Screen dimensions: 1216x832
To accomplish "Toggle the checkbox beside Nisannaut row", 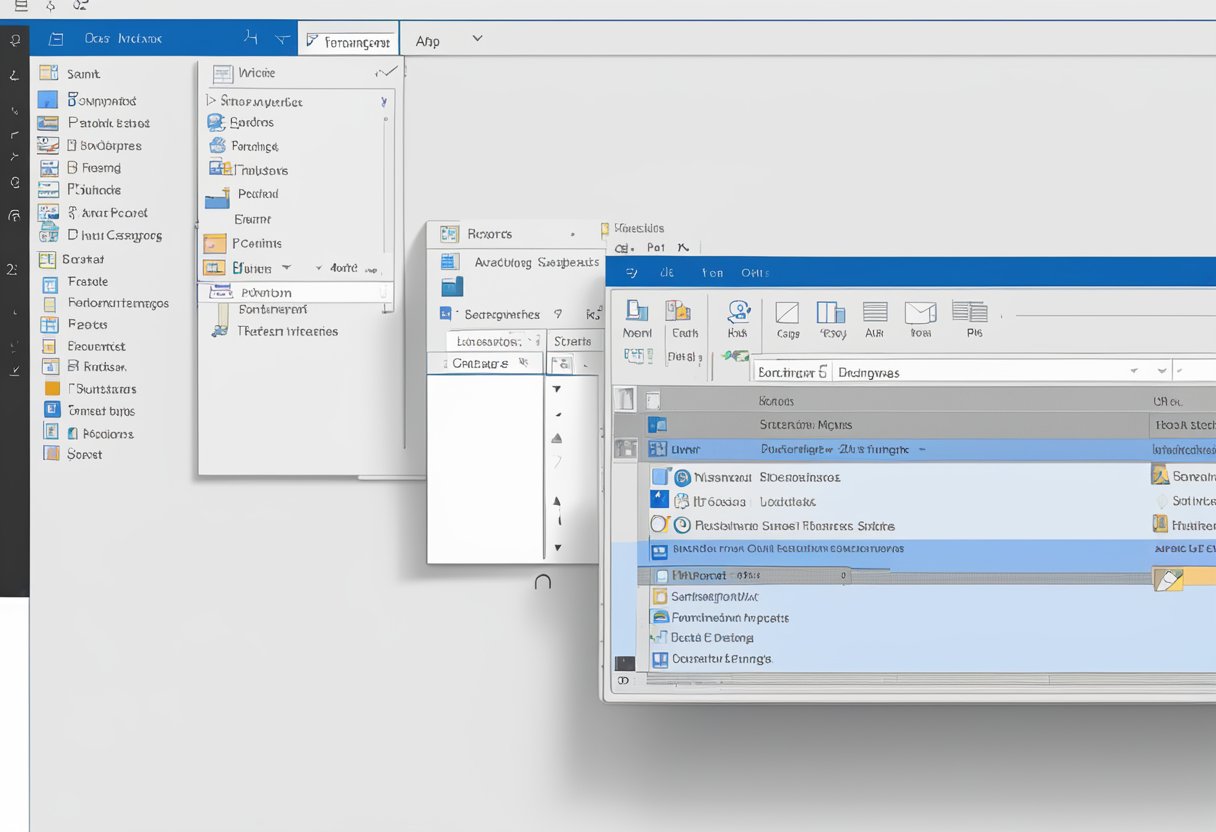I will (x=659, y=478).
